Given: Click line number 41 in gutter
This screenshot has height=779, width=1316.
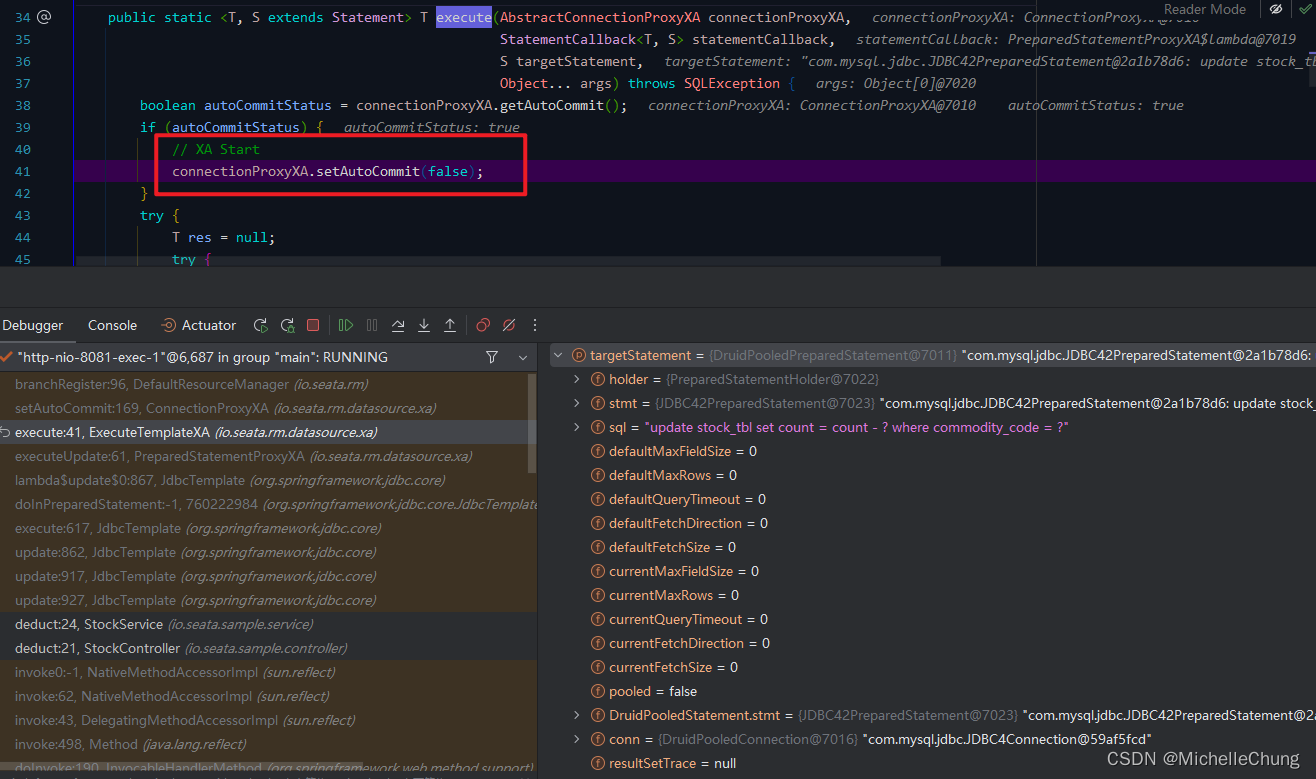Looking at the screenshot, I should (x=23, y=171).
